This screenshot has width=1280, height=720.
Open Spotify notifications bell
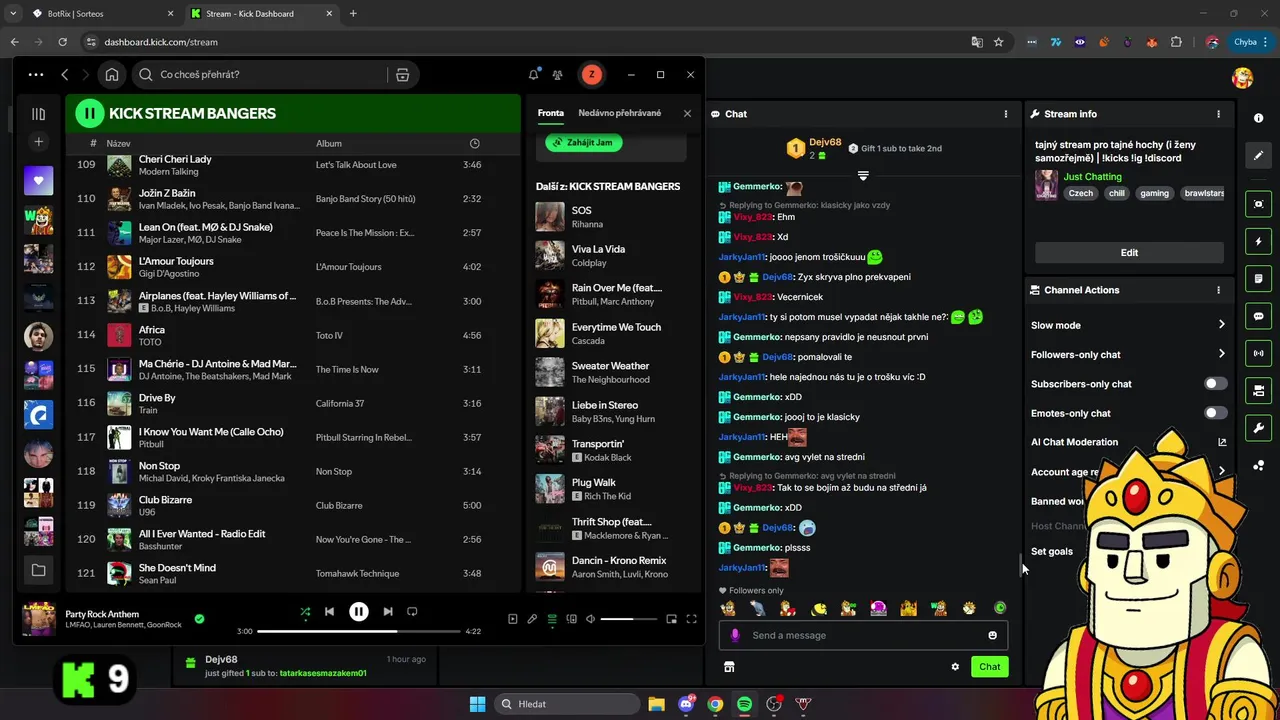click(534, 74)
